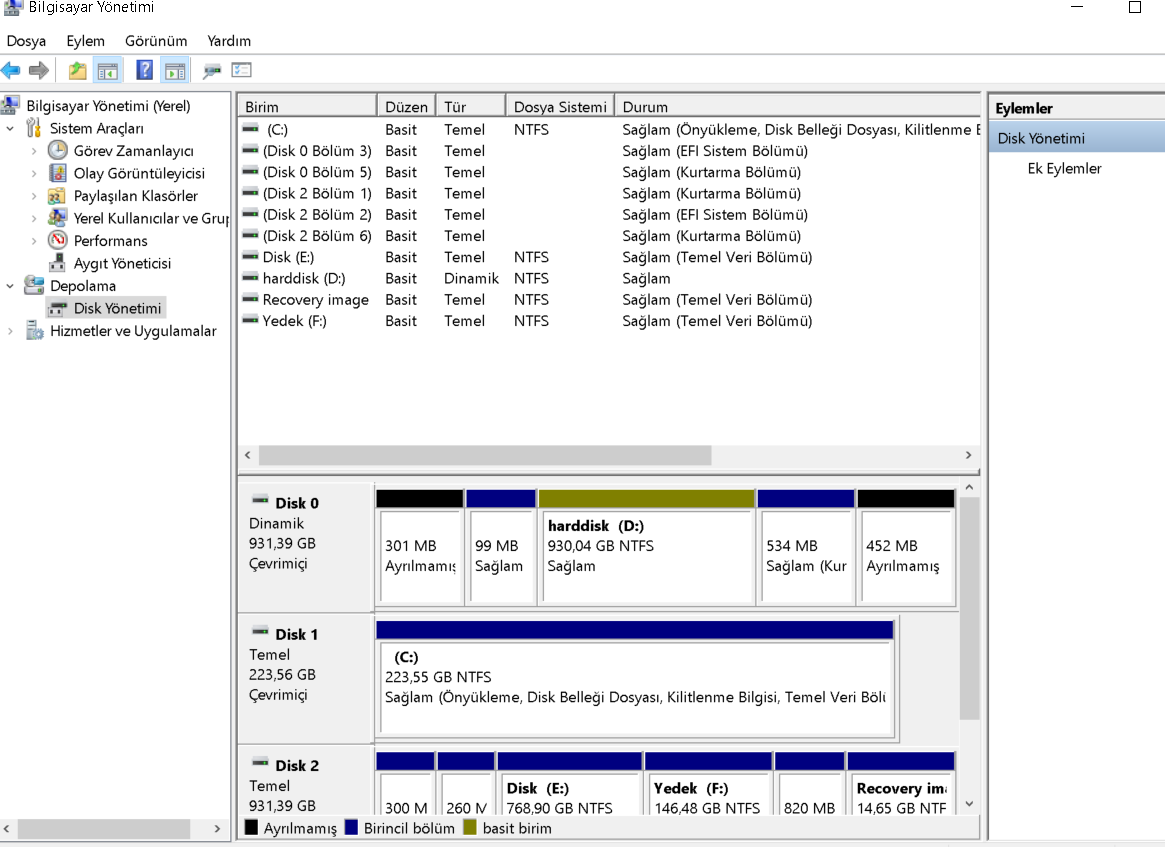Click the (C:) volume row icon
This screenshot has width=1165, height=847.
pyautogui.click(x=250, y=129)
